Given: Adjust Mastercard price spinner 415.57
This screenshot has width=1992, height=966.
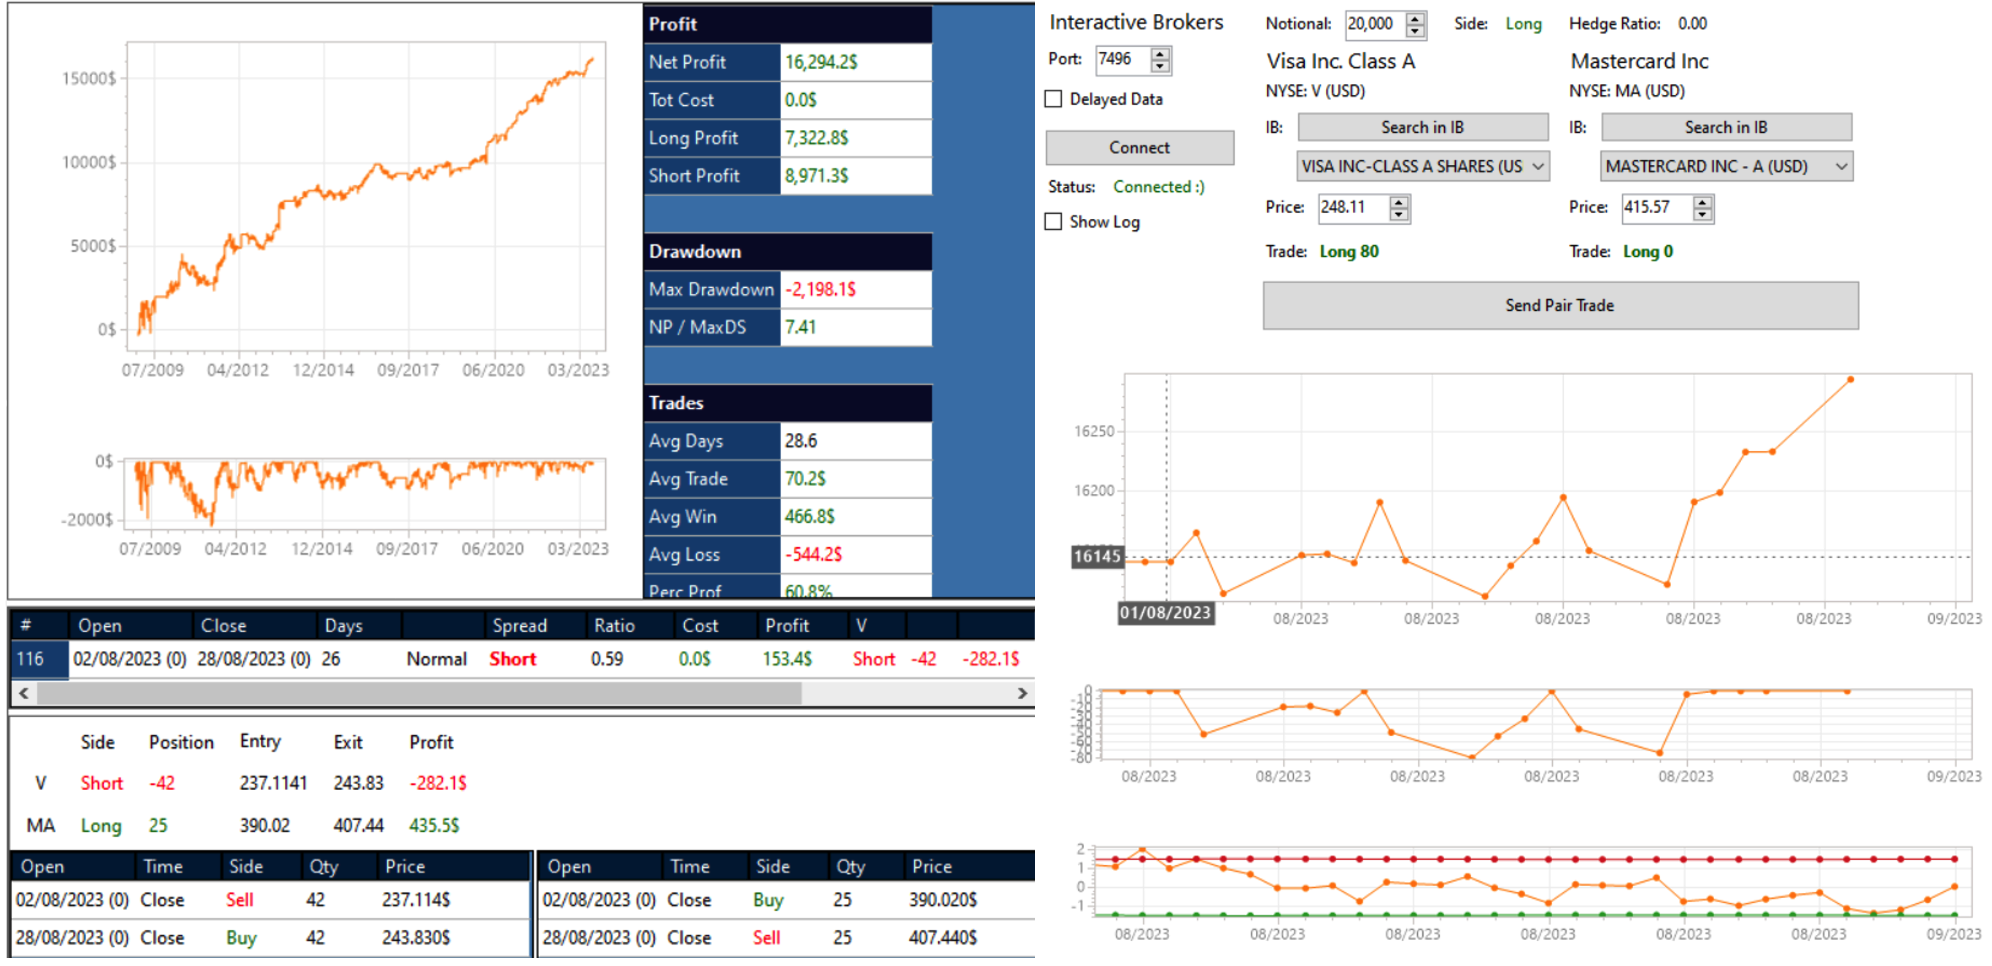Looking at the screenshot, I should 1703,208.
